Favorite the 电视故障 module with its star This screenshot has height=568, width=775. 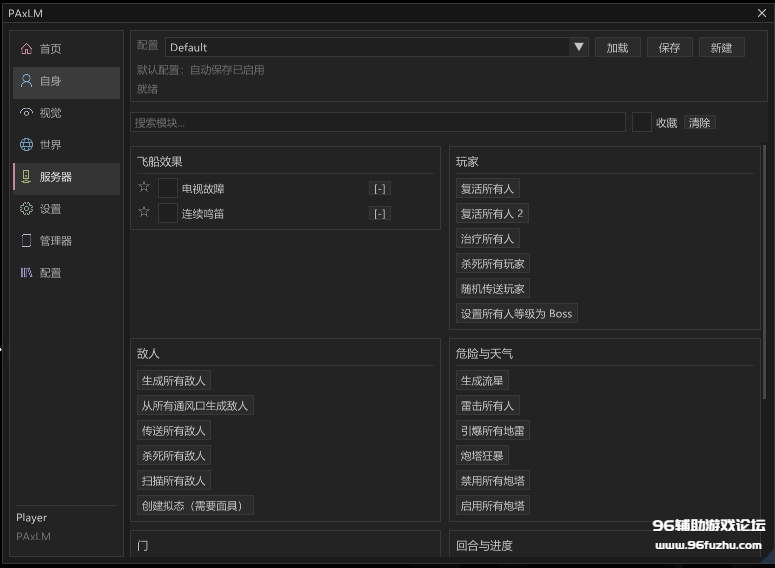(x=144, y=187)
